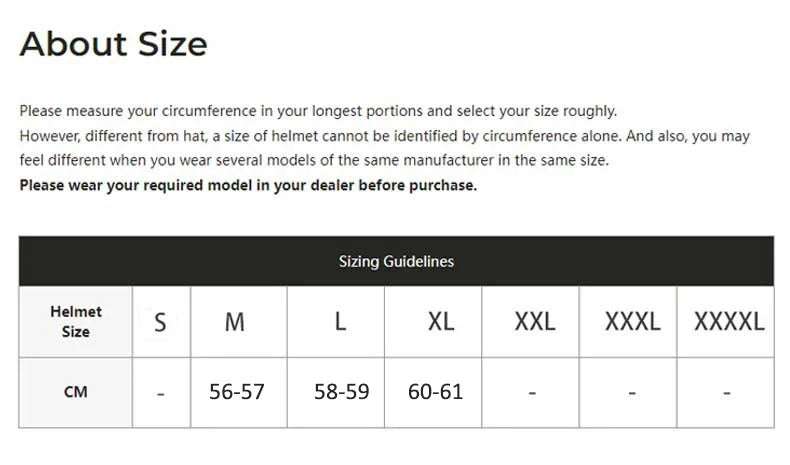This screenshot has height=465, width=790.
Task: Click the S size column header
Action: coord(160,322)
